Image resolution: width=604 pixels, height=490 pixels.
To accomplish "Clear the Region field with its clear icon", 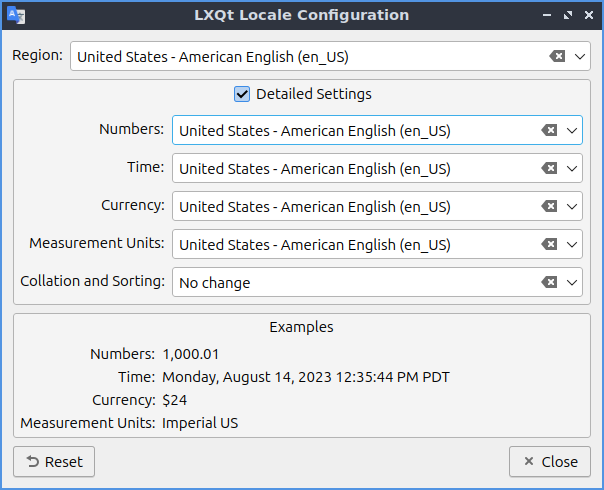I will tap(557, 57).
